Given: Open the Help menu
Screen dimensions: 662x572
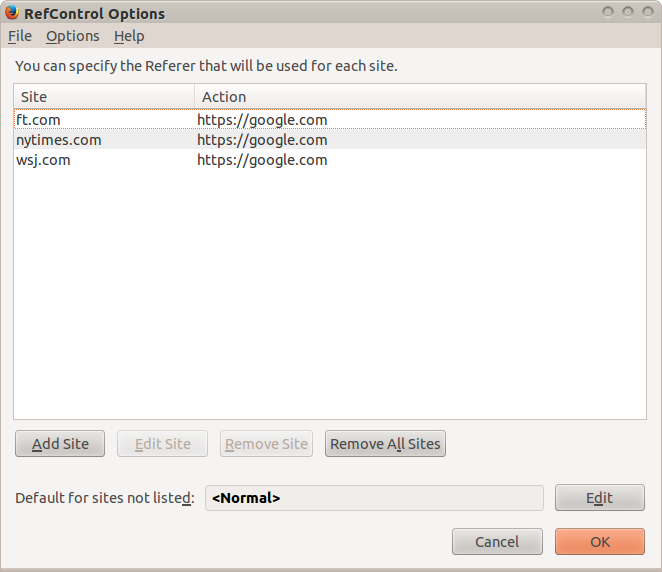Looking at the screenshot, I should point(129,36).
